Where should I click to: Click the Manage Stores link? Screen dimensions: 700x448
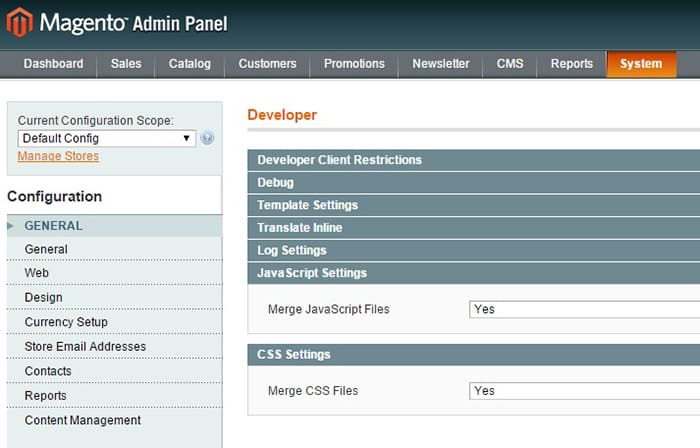tap(58, 156)
